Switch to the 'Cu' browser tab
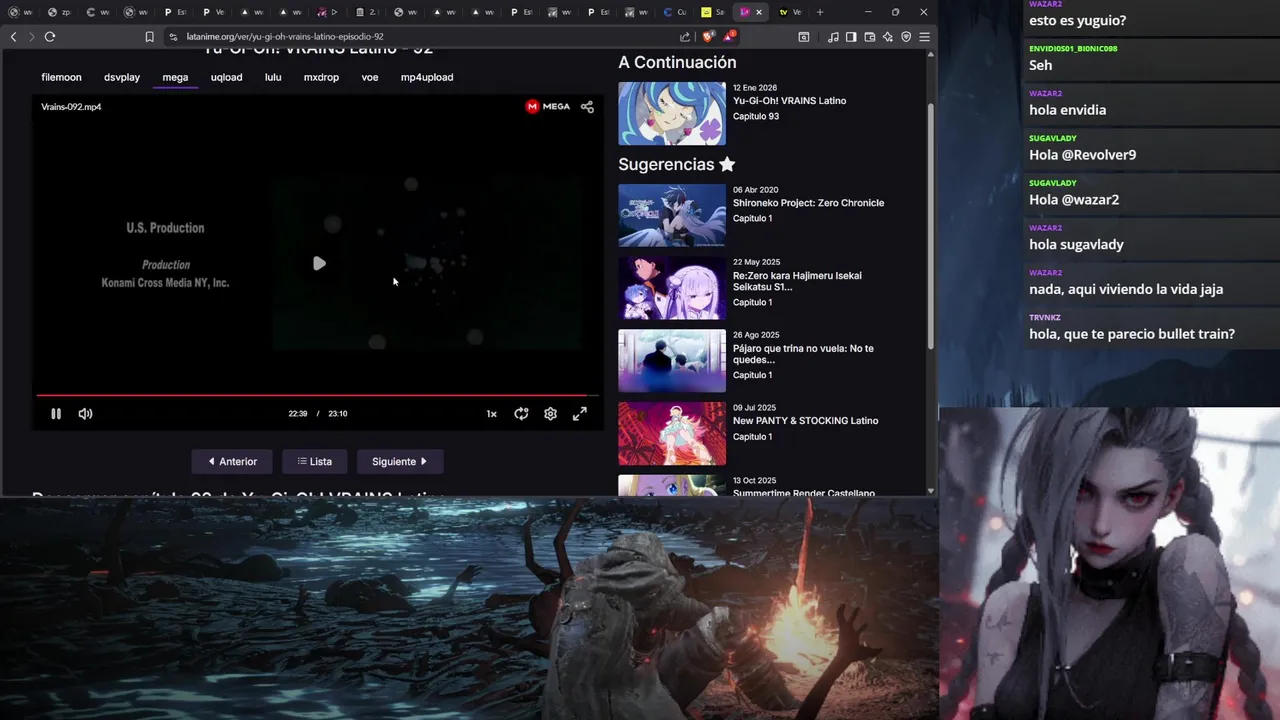This screenshot has height=720, width=1280. coord(676,12)
